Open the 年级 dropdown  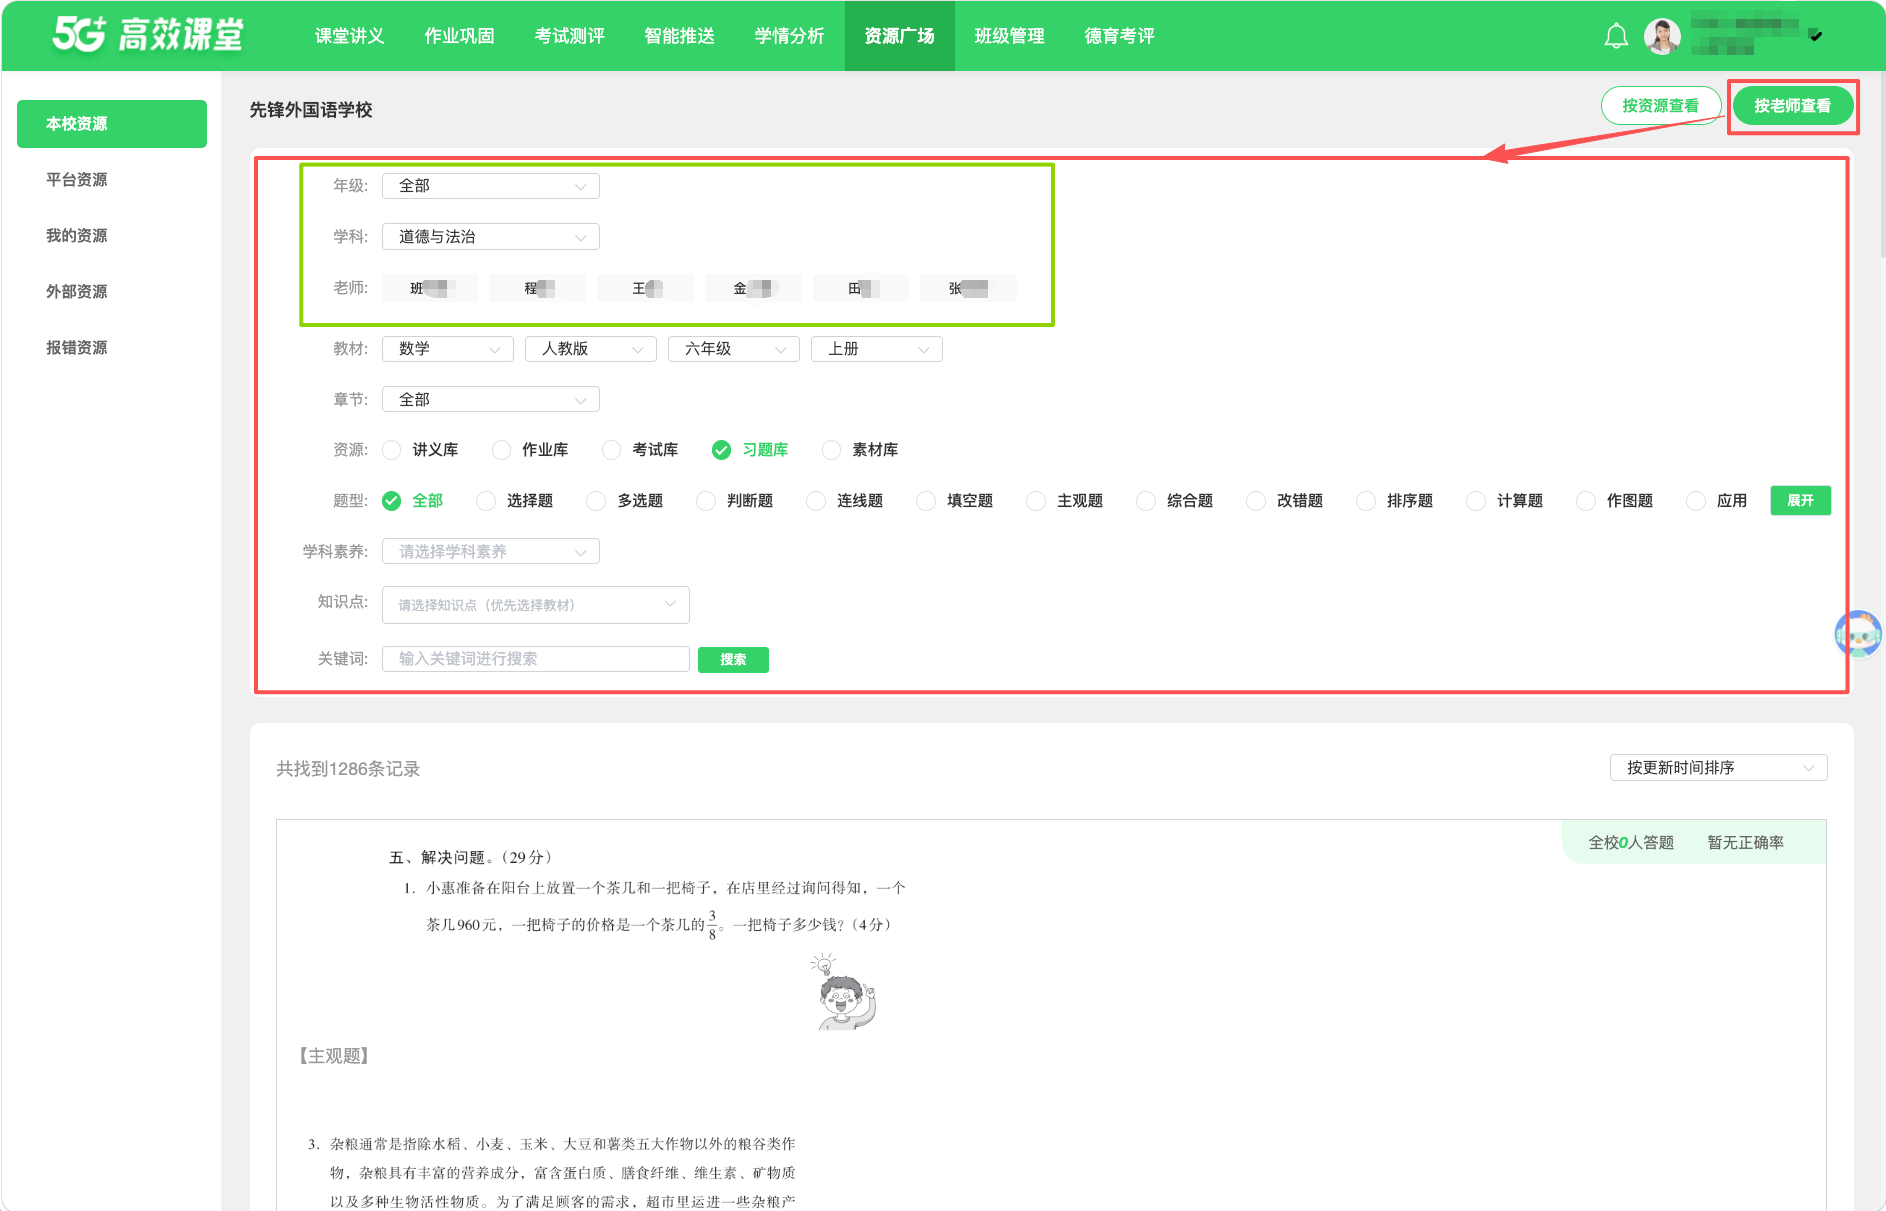(x=491, y=186)
